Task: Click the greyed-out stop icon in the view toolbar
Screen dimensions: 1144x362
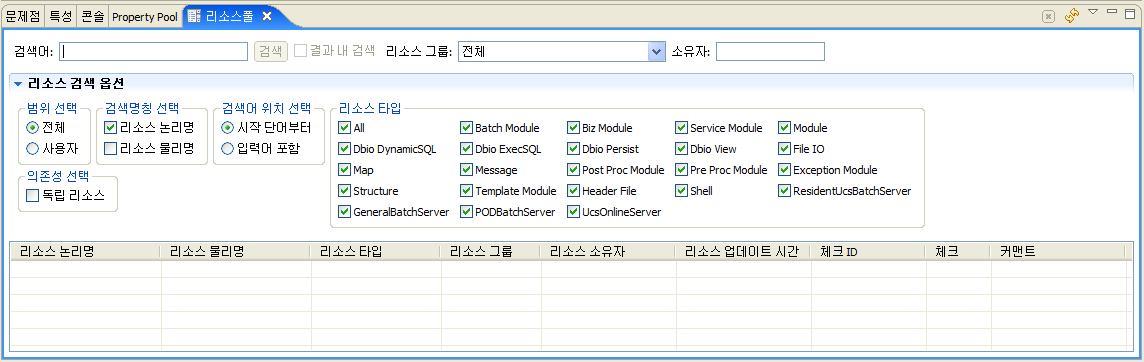Action: coord(1048,16)
